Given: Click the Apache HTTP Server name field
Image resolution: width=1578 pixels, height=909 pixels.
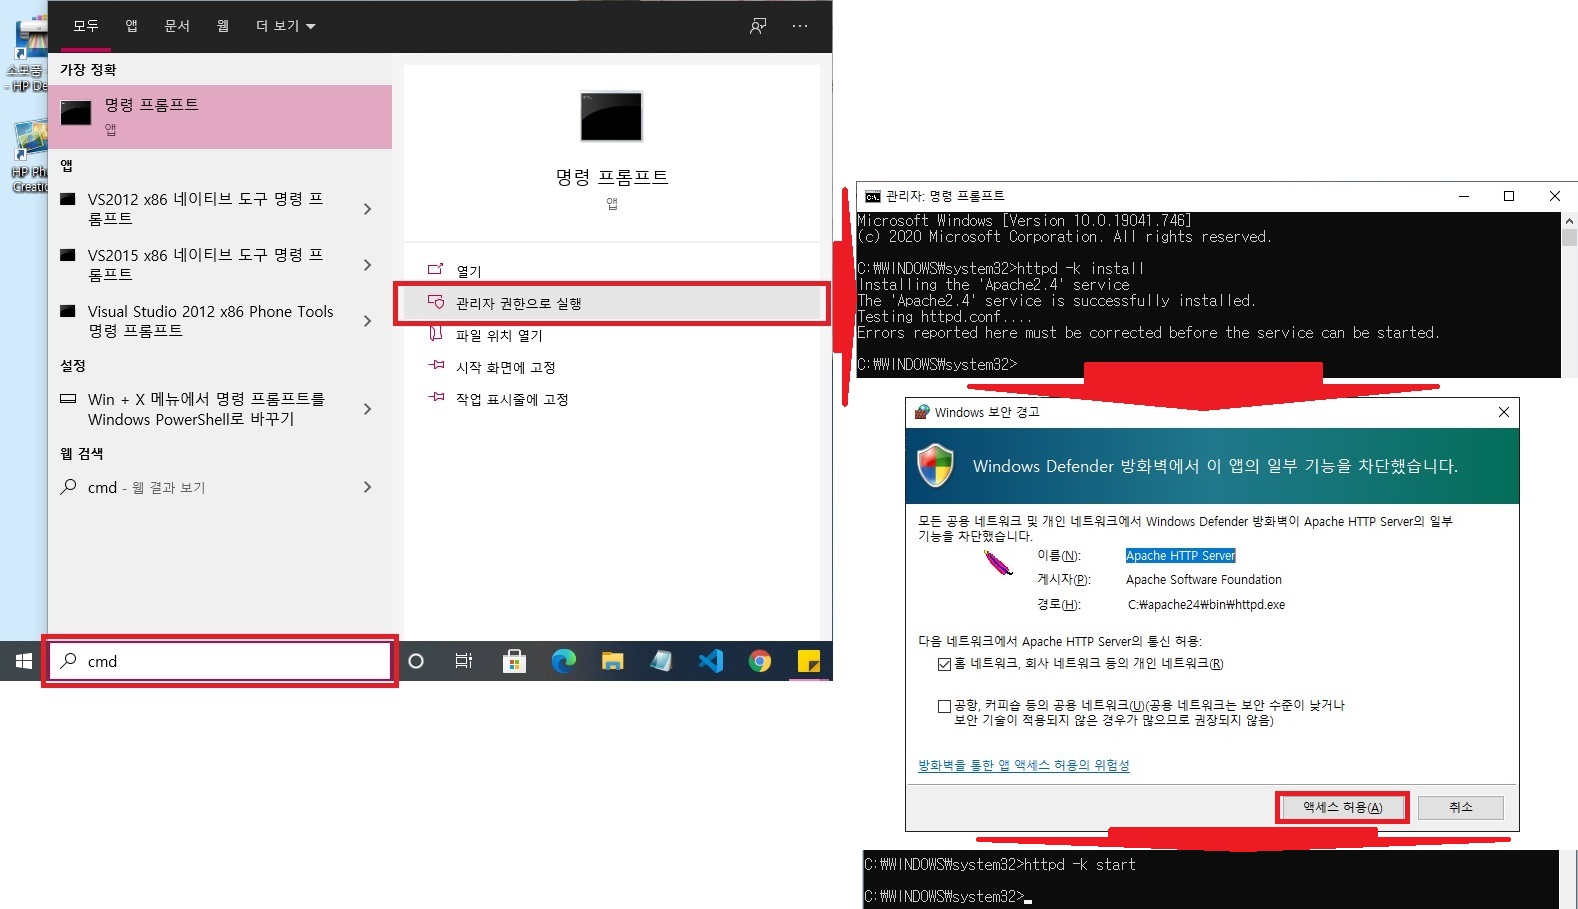Looking at the screenshot, I should [x=1180, y=556].
